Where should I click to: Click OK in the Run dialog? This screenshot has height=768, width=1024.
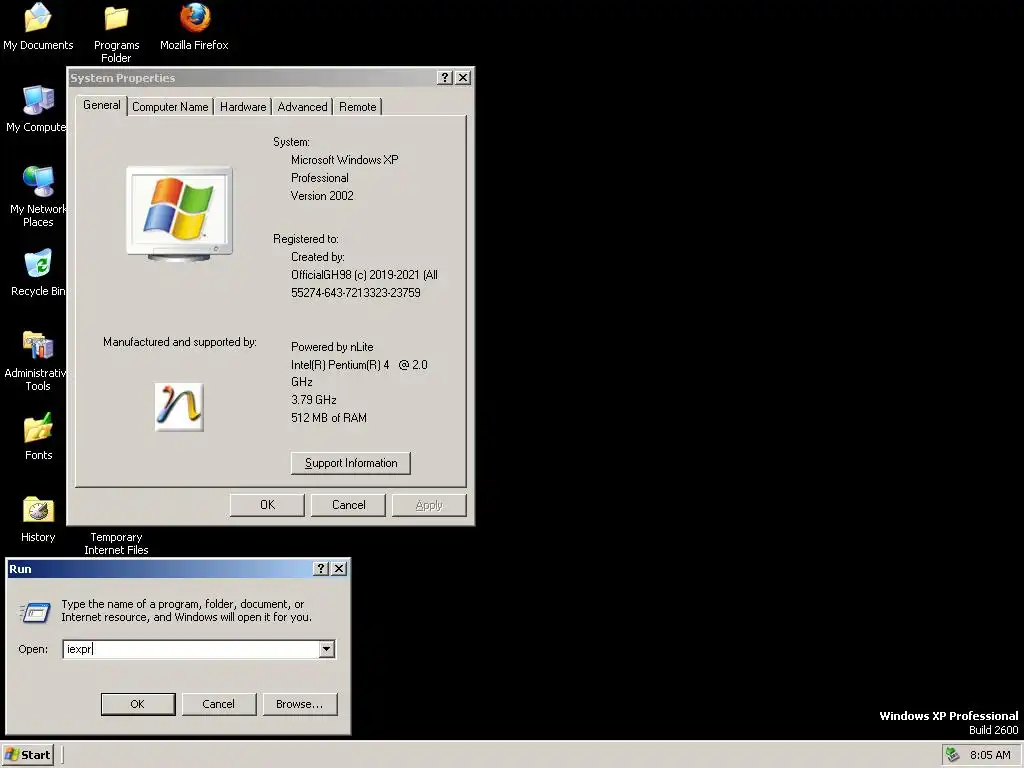coord(138,704)
